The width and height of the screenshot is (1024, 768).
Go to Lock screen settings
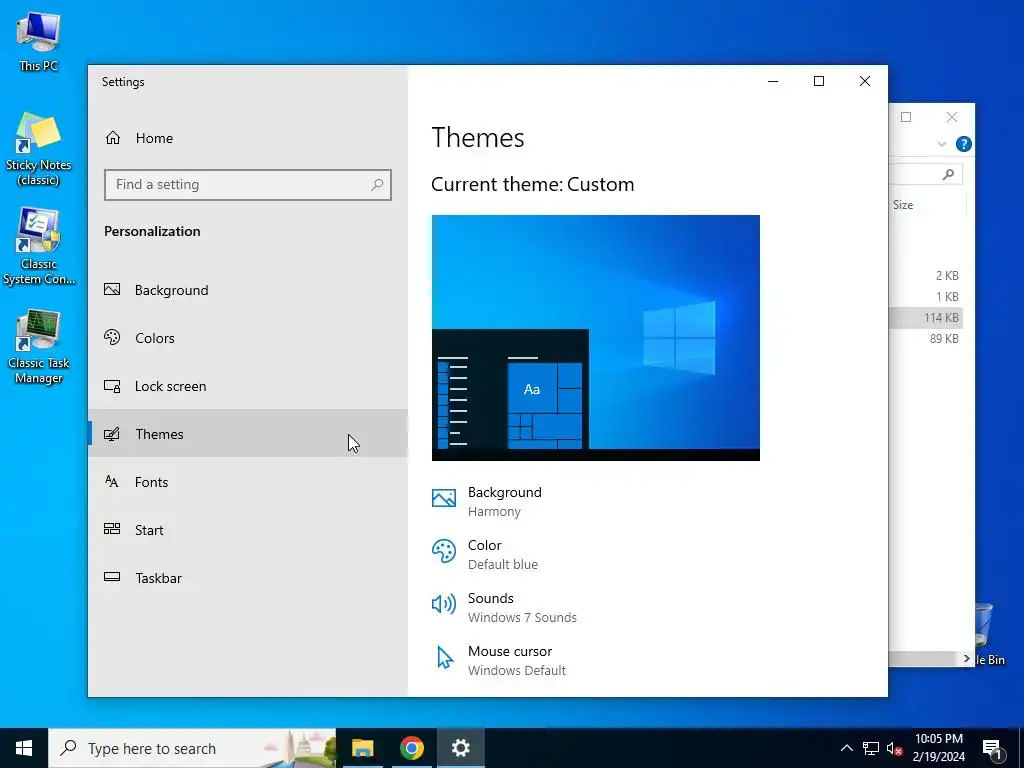point(248,386)
